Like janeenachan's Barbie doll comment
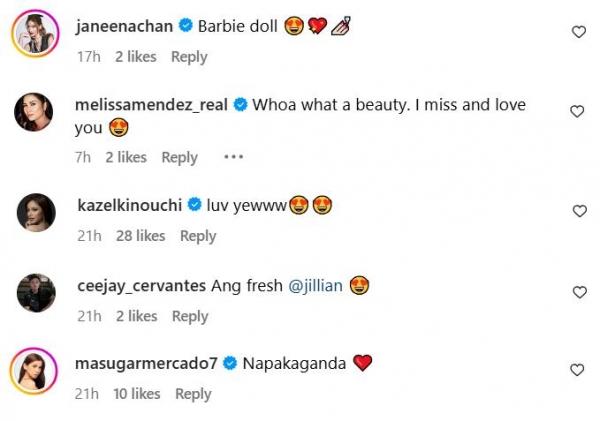The image size is (600, 421). 578,32
